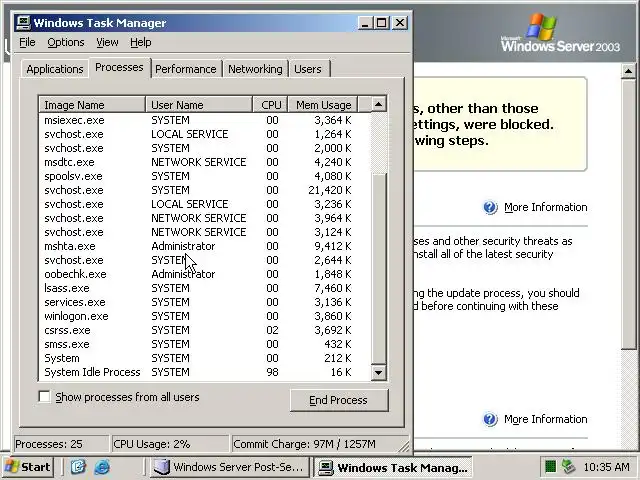Select the Processes tab

tap(119, 67)
